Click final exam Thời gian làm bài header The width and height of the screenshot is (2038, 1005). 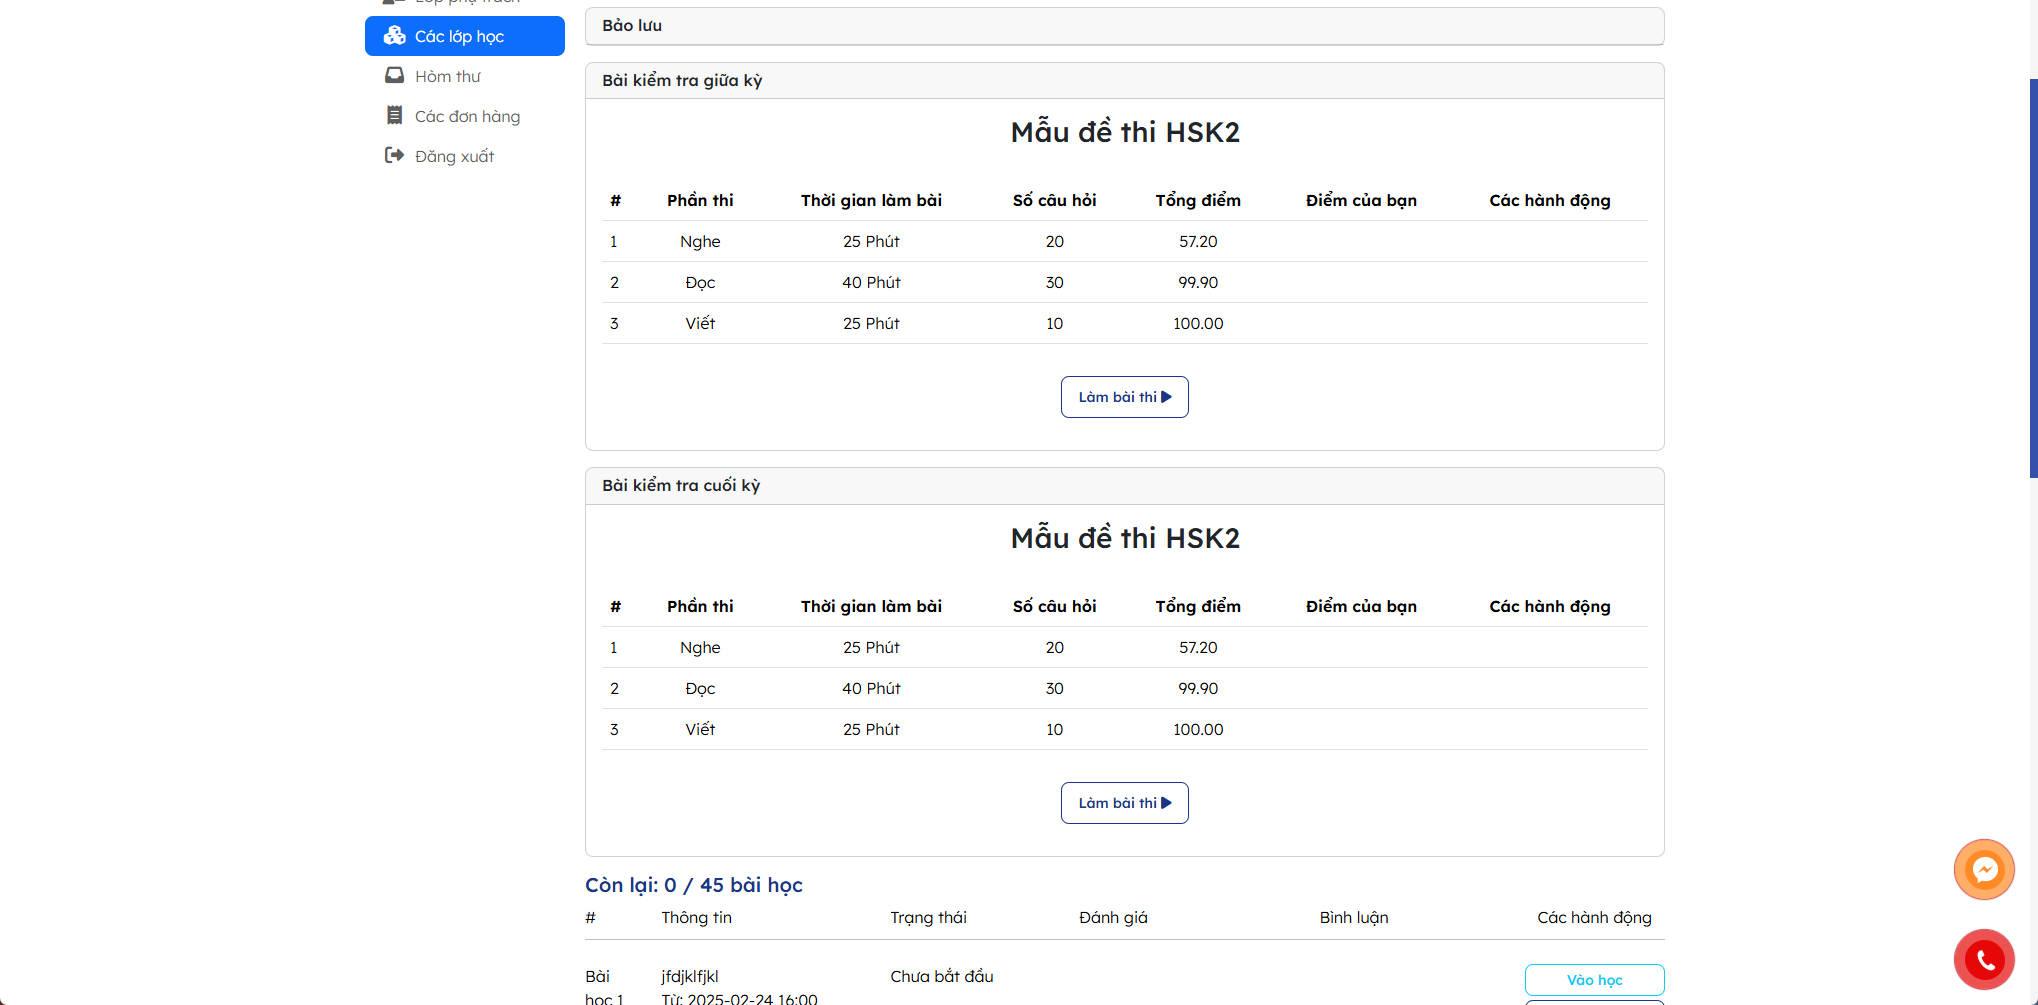click(x=871, y=607)
